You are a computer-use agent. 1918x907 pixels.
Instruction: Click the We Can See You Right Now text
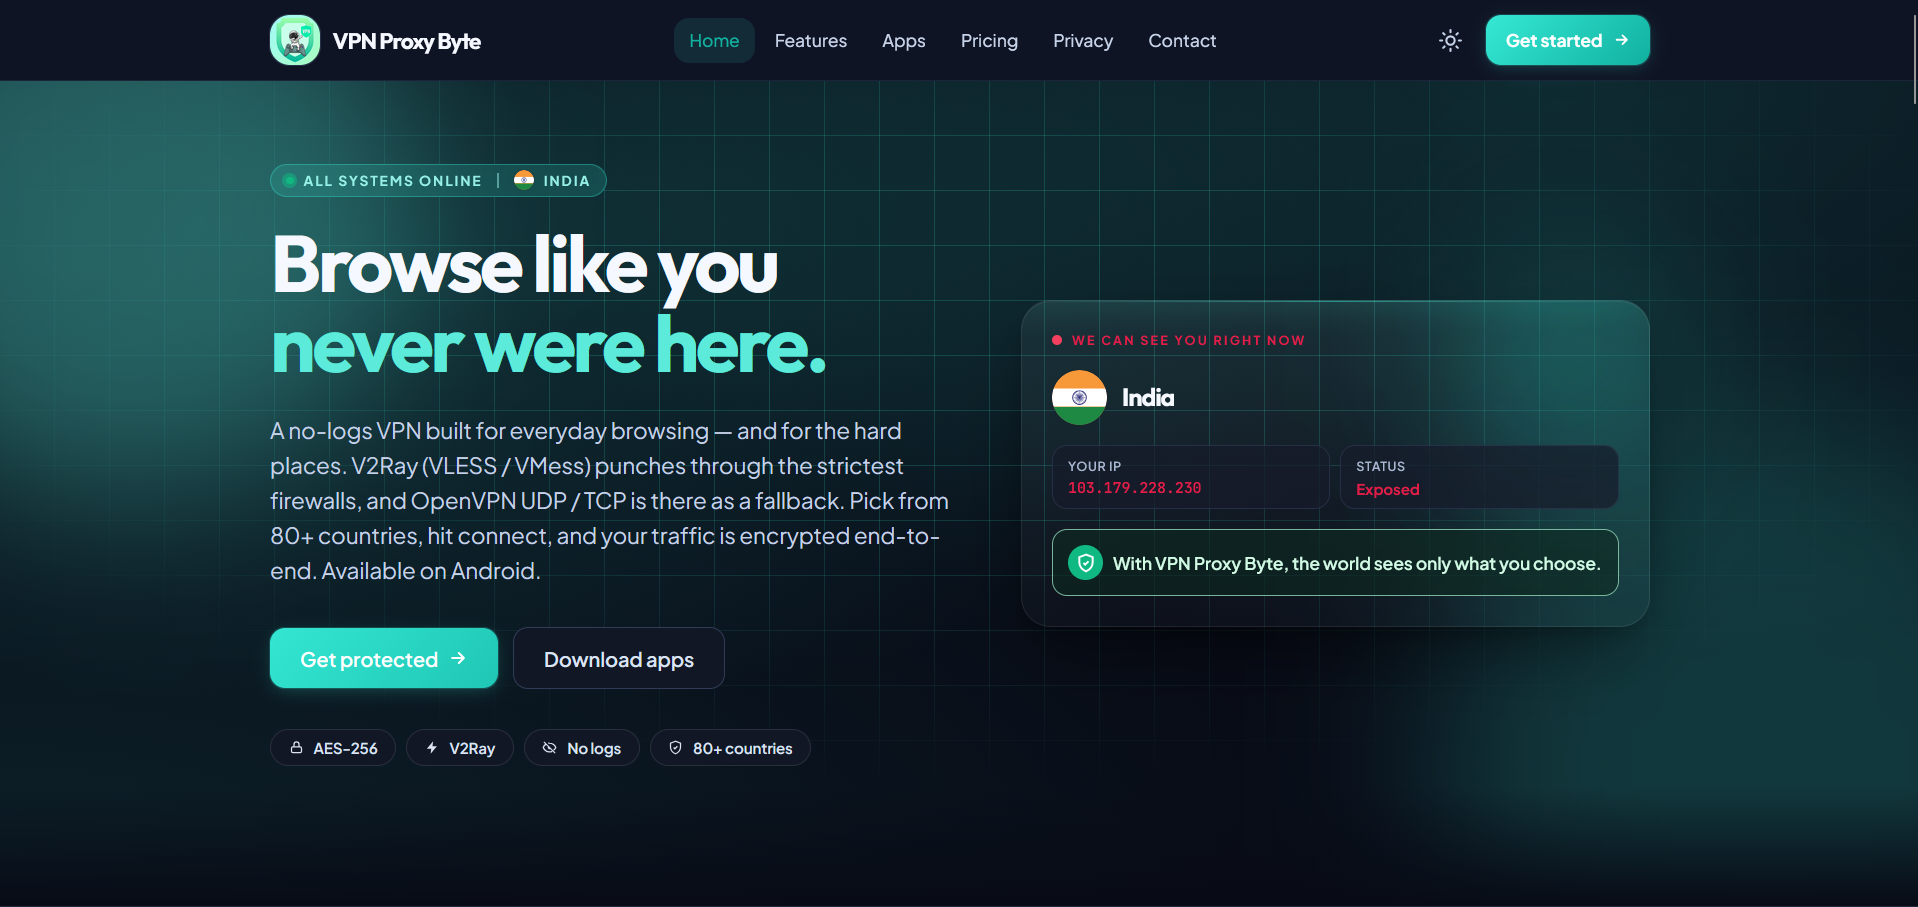tap(1188, 340)
